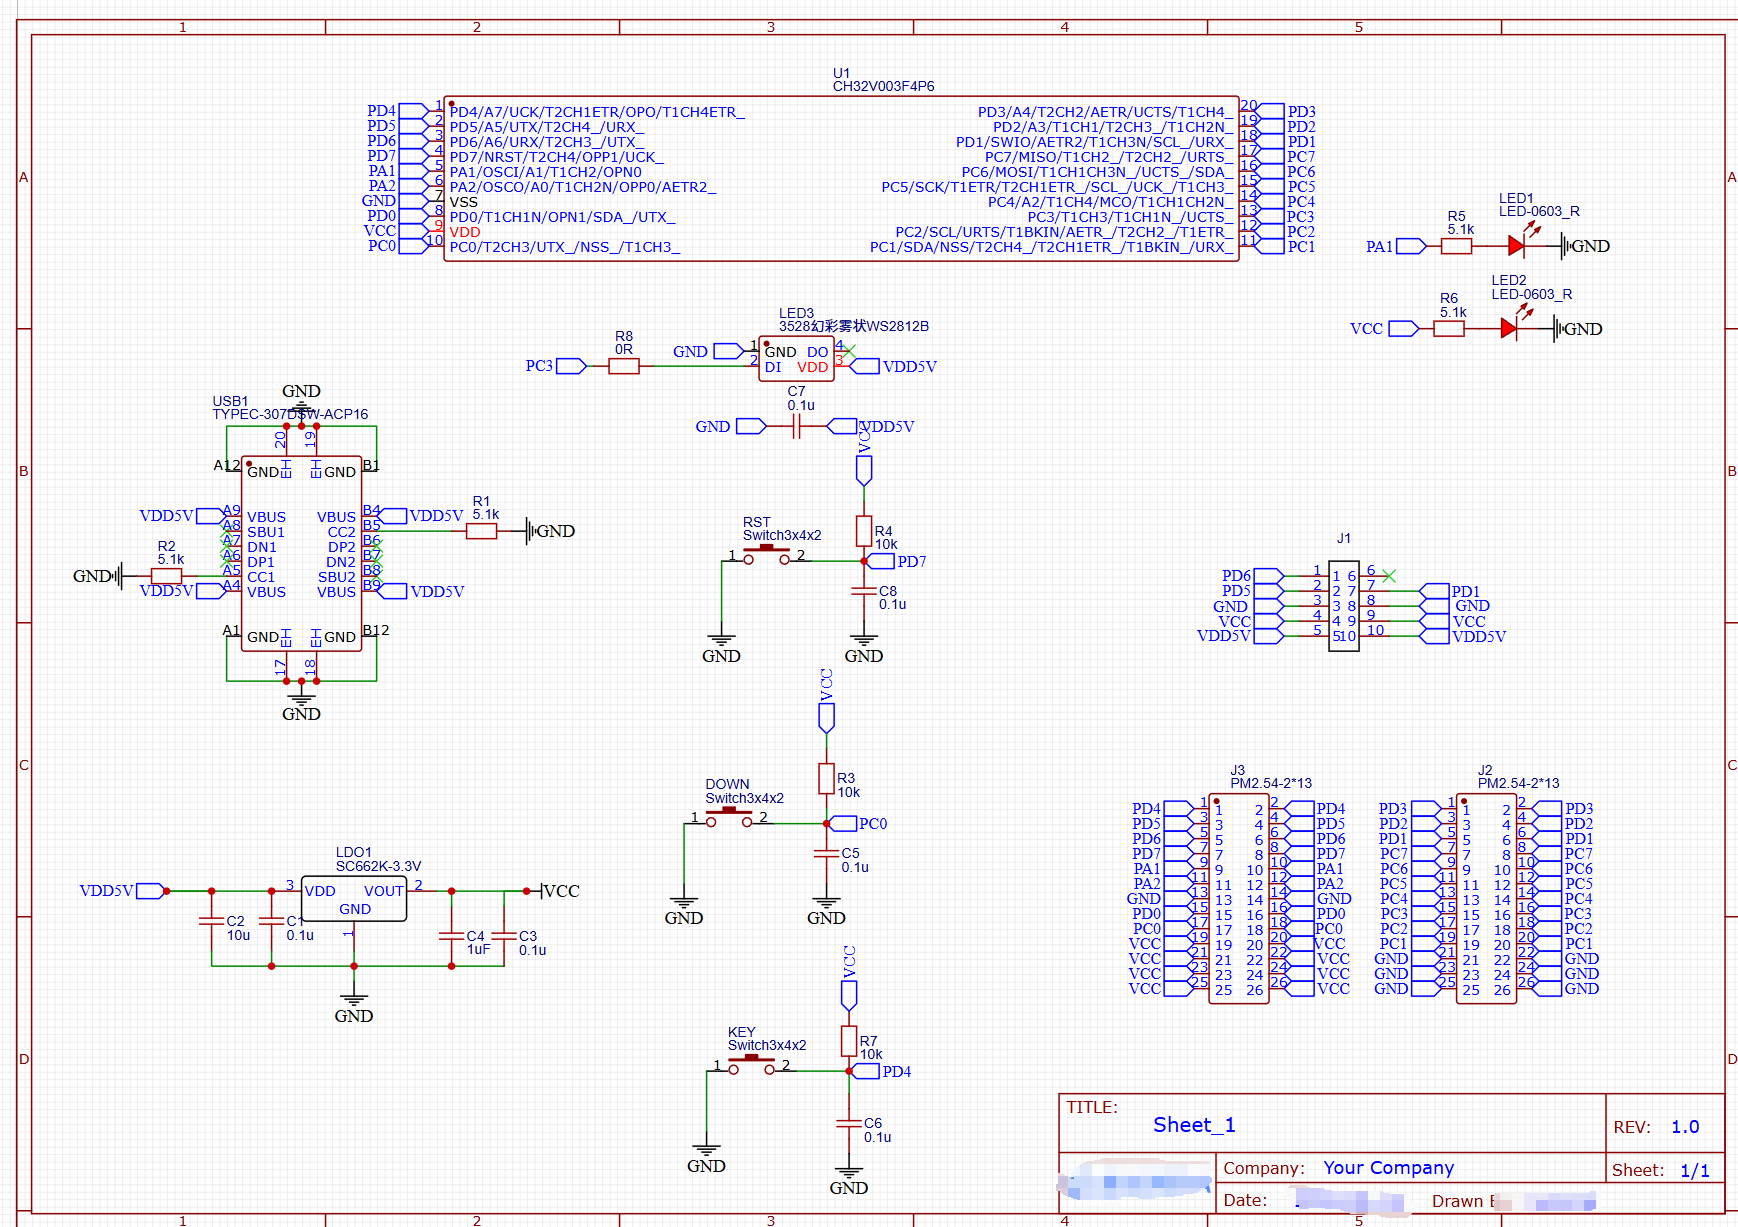Click the SC662K-3.3V part label
Viewport: 1738px width, 1227px height.
tap(378, 866)
